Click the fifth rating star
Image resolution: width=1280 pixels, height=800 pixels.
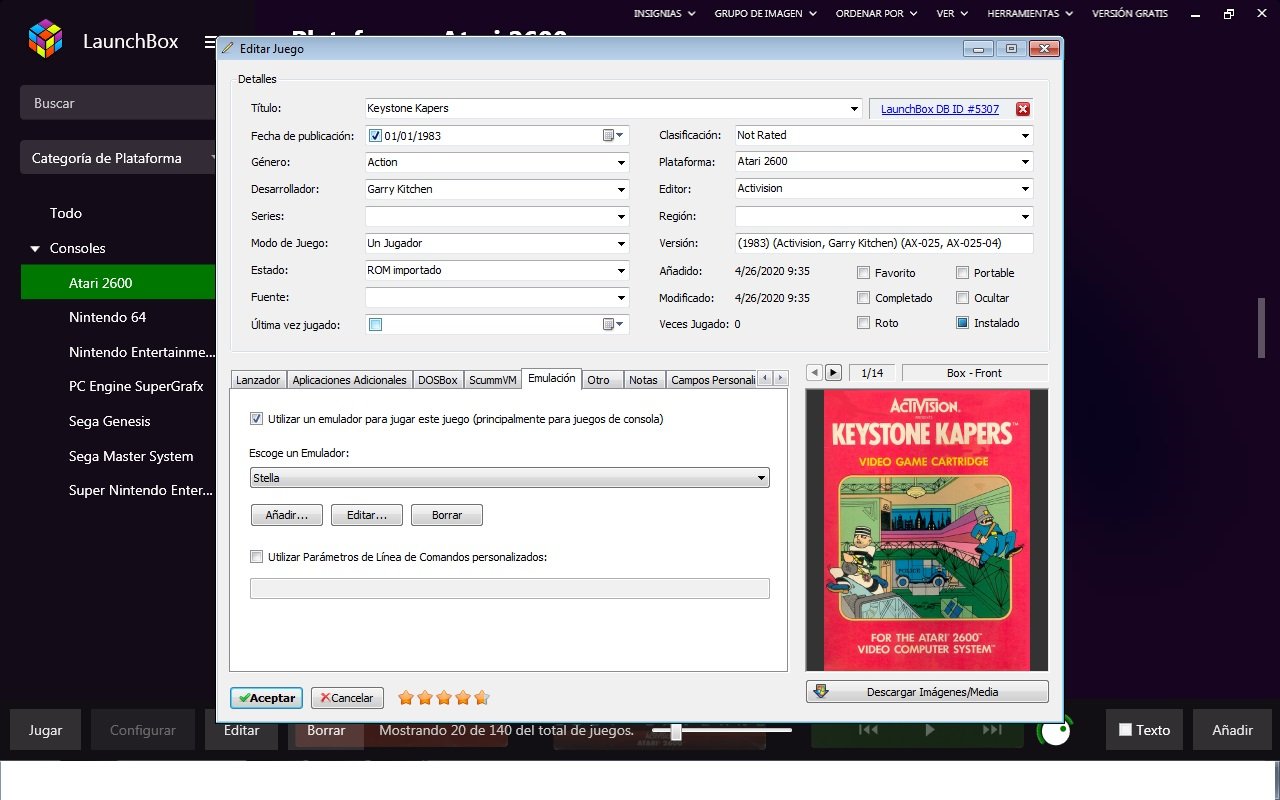point(482,698)
